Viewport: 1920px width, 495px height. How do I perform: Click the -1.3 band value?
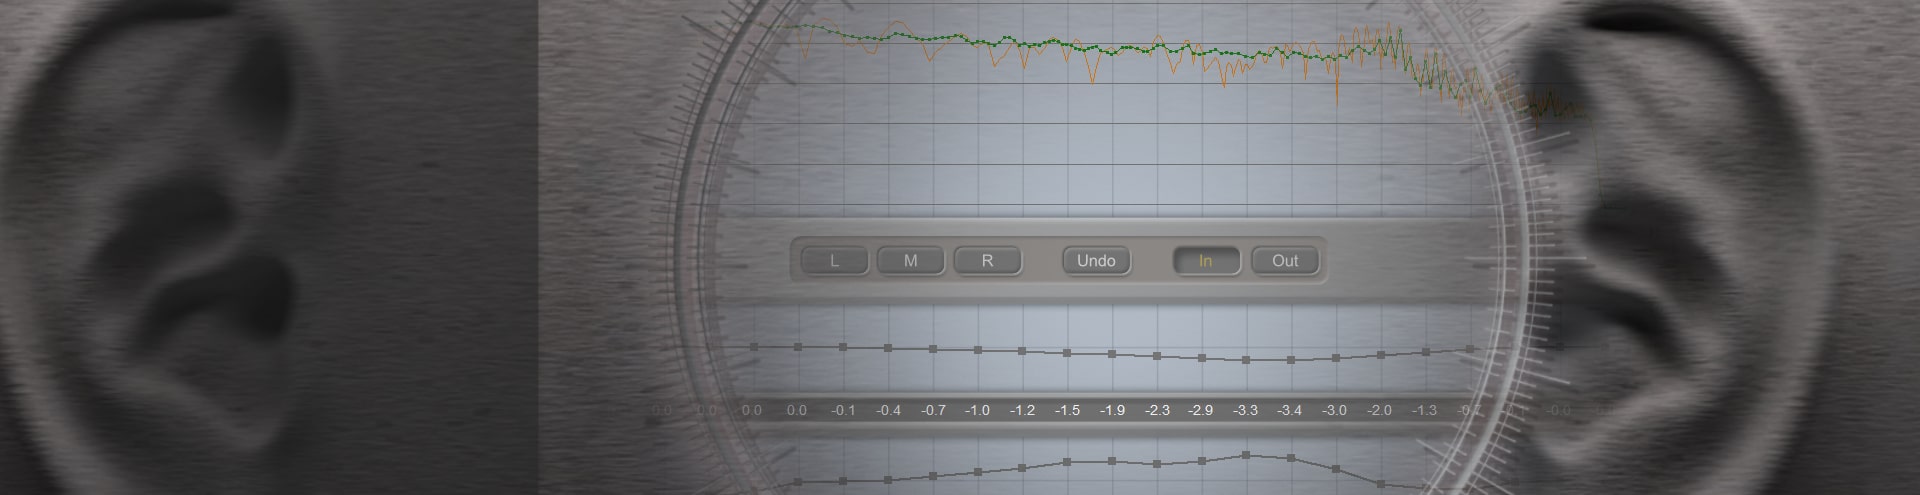pyautogui.click(x=1425, y=410)
